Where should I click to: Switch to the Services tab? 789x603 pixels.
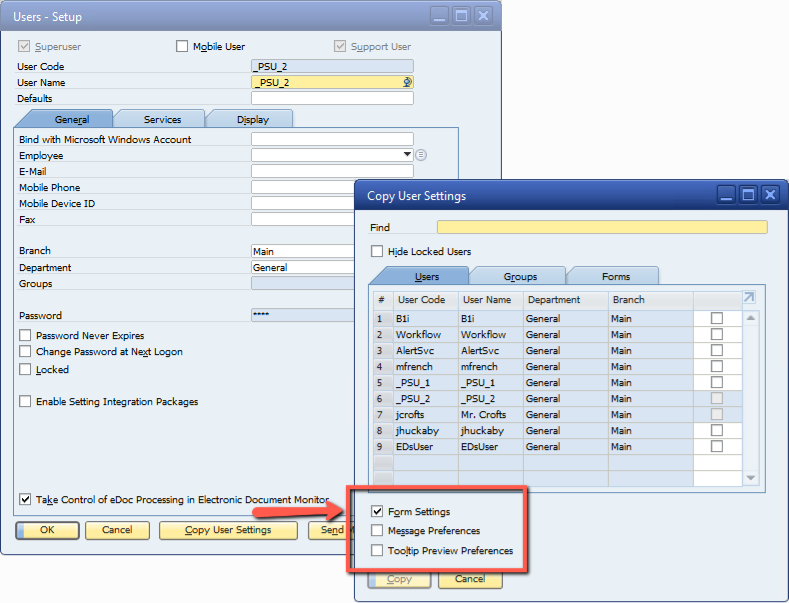pyautogui.click(x=162, y=119)
